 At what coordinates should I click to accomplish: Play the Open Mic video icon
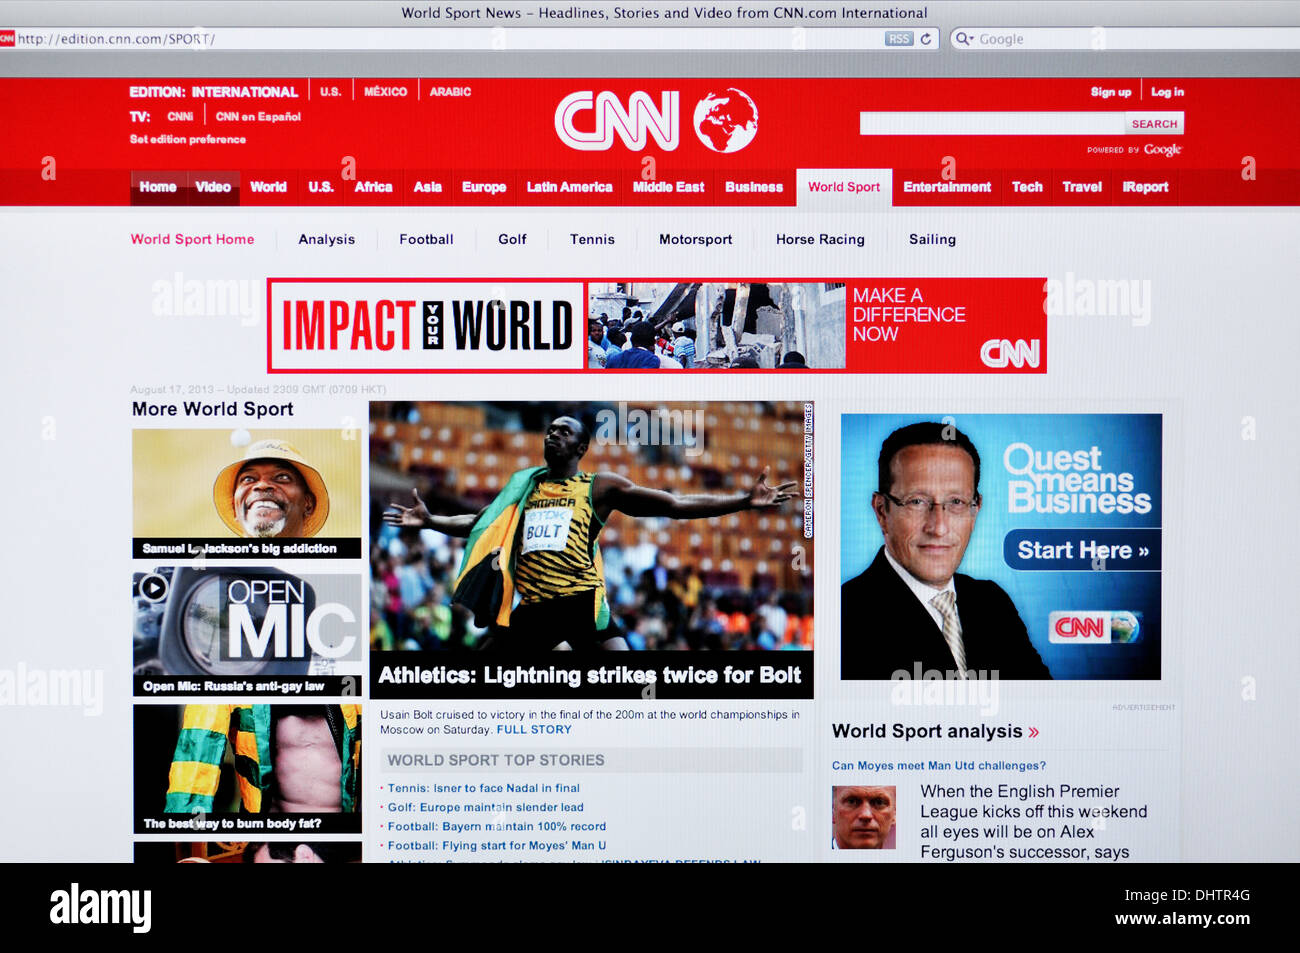click(x=153, y=587)
